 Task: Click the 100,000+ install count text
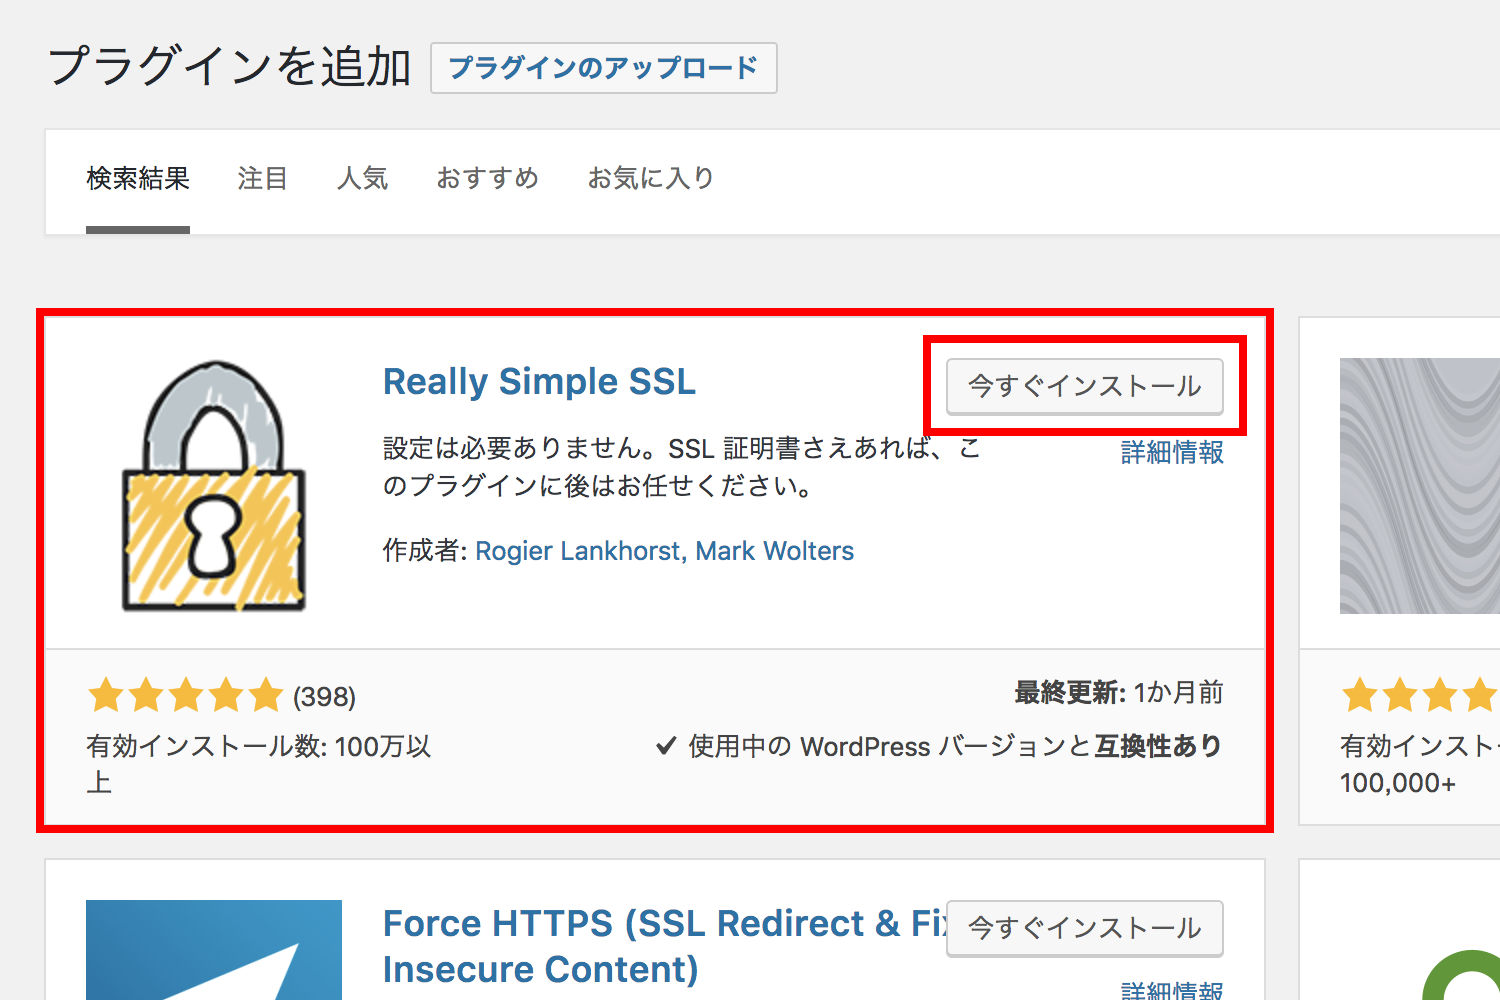(x=1398, y=783)
